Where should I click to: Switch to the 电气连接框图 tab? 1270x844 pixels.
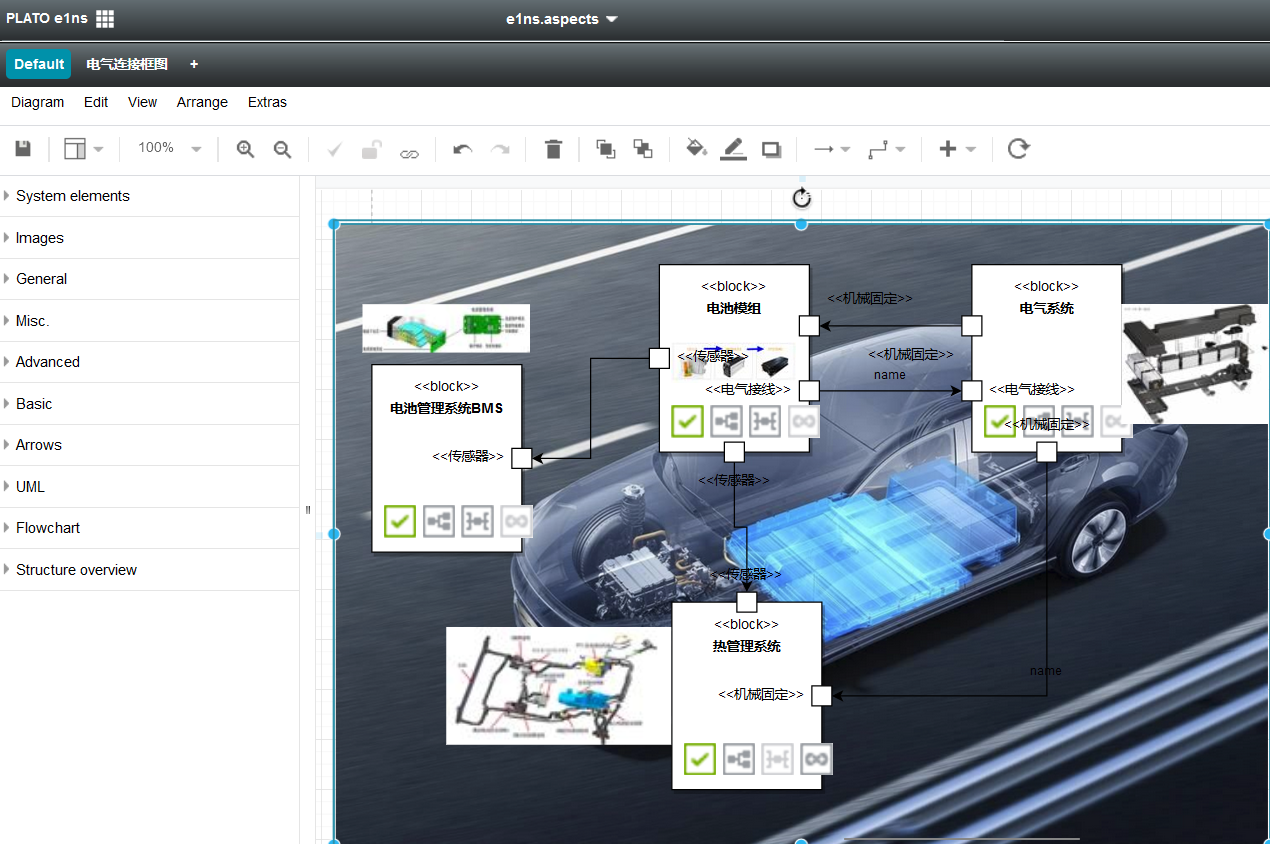click(127, 64)
